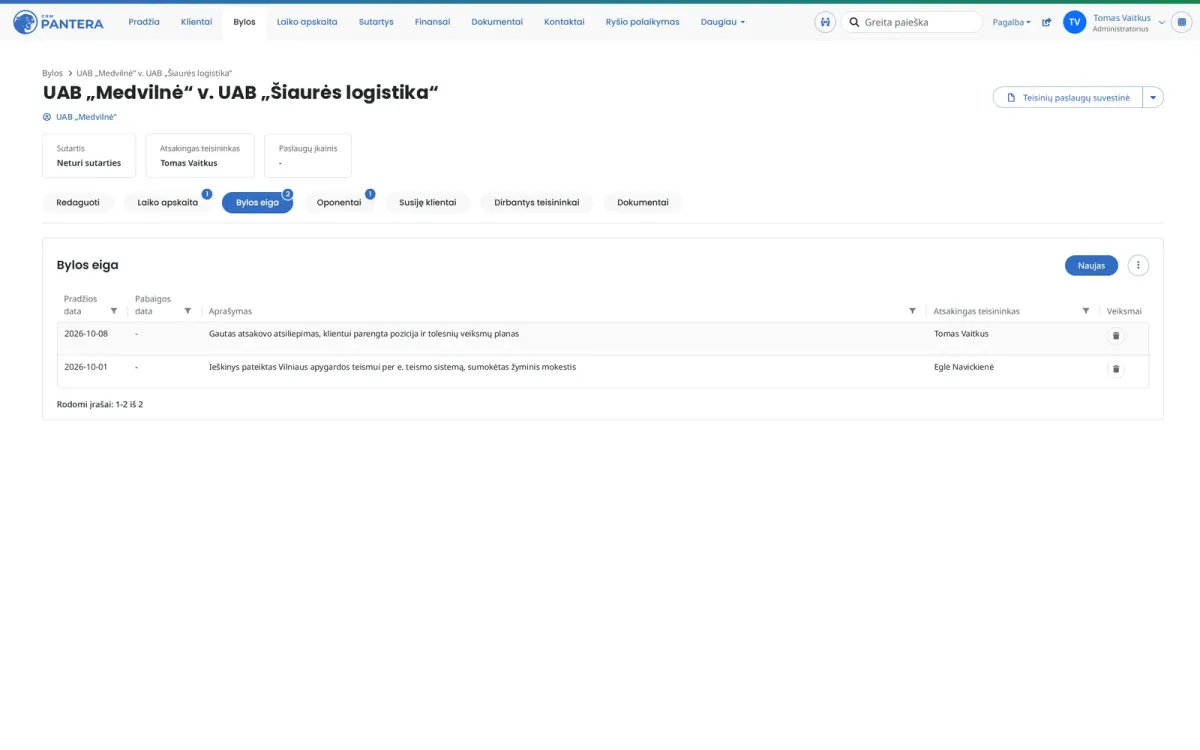The width and height of the screenshot is (1200, 750).
Task: Open the Susiję klientai tab
Action: tap(428, 203)
